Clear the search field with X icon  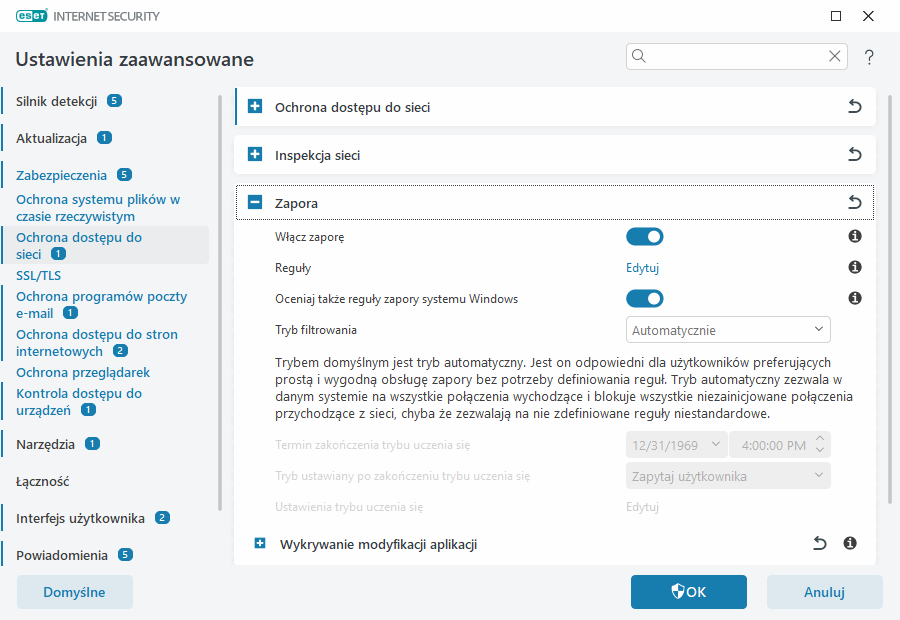click(x=835, y=57)
